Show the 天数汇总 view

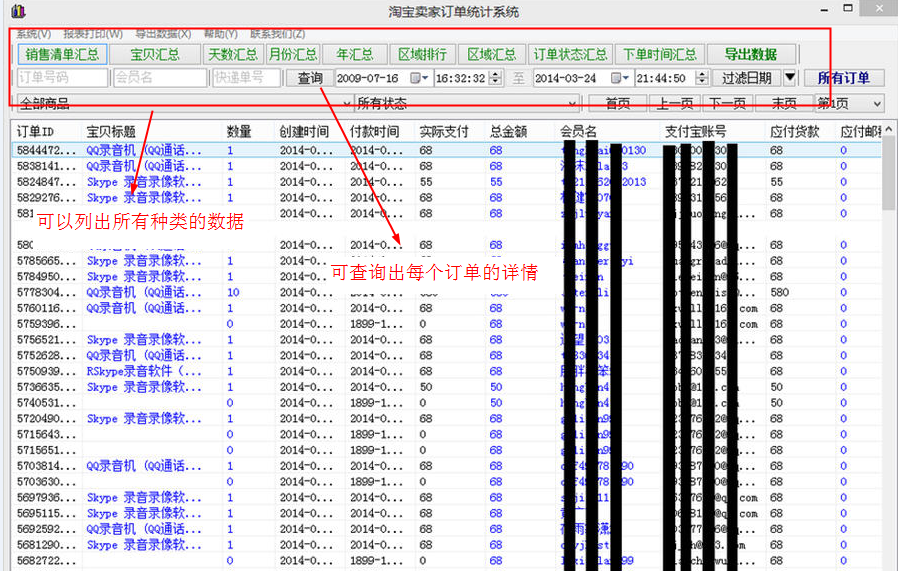coord(233,54)
